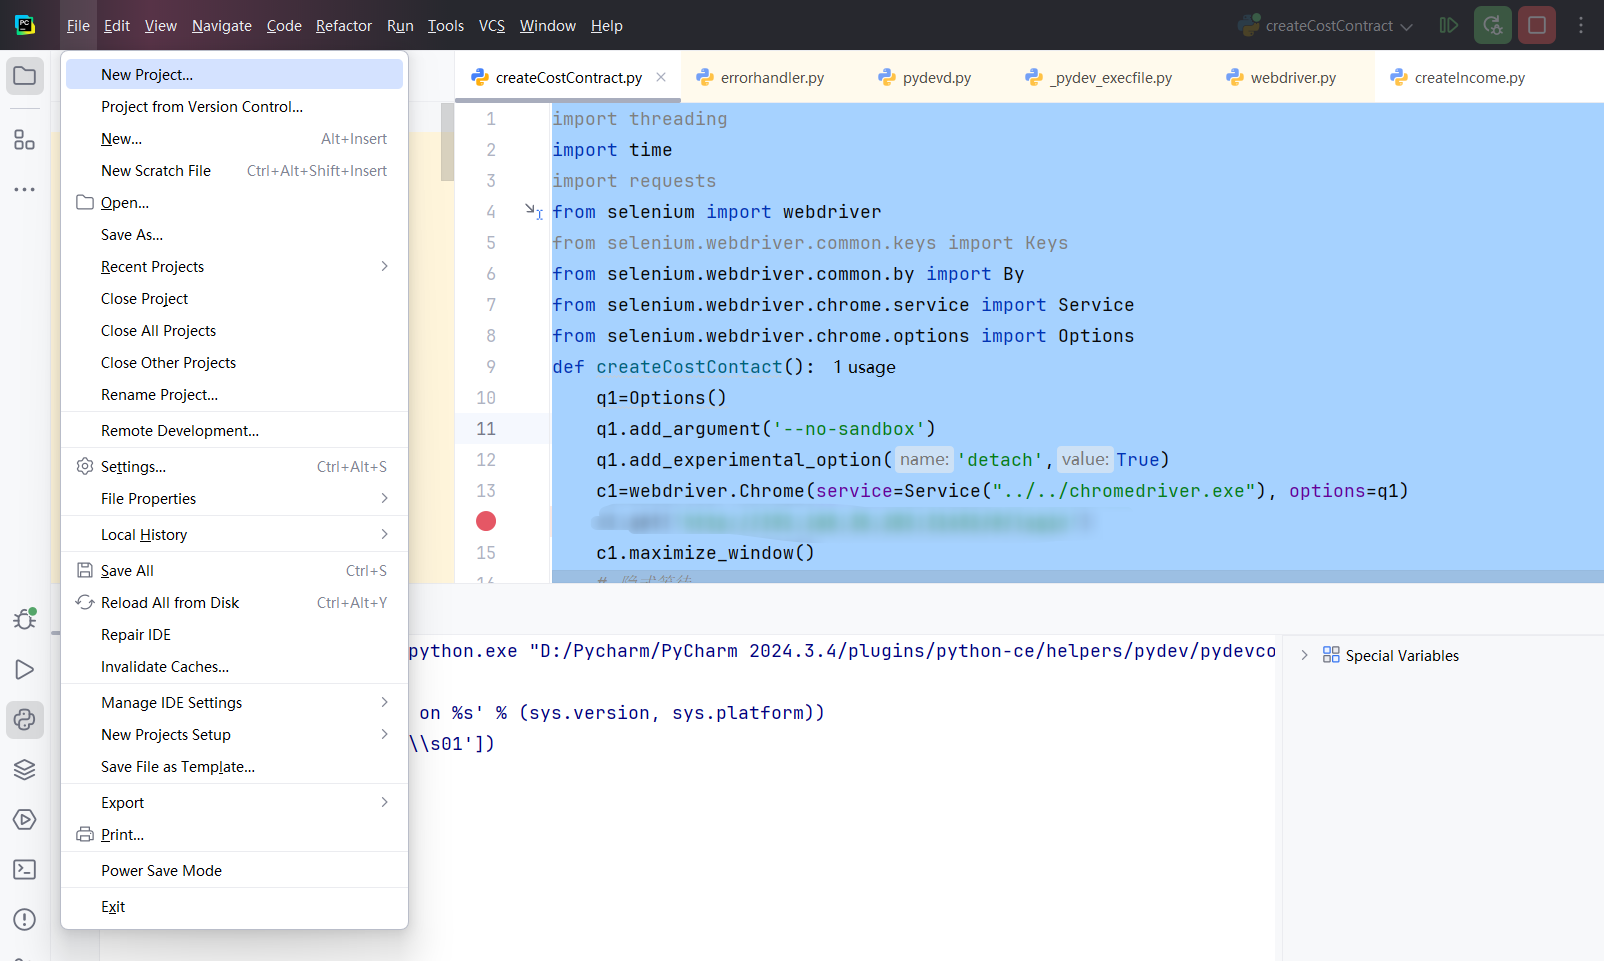
Task: Switch to the webdriver.py tab
Action: click(x=1281, y=77)
